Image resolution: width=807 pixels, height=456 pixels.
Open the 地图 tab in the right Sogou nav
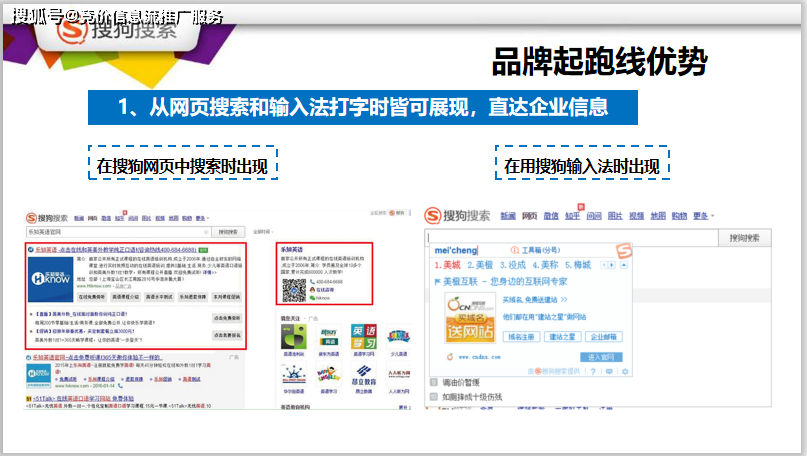658,216
